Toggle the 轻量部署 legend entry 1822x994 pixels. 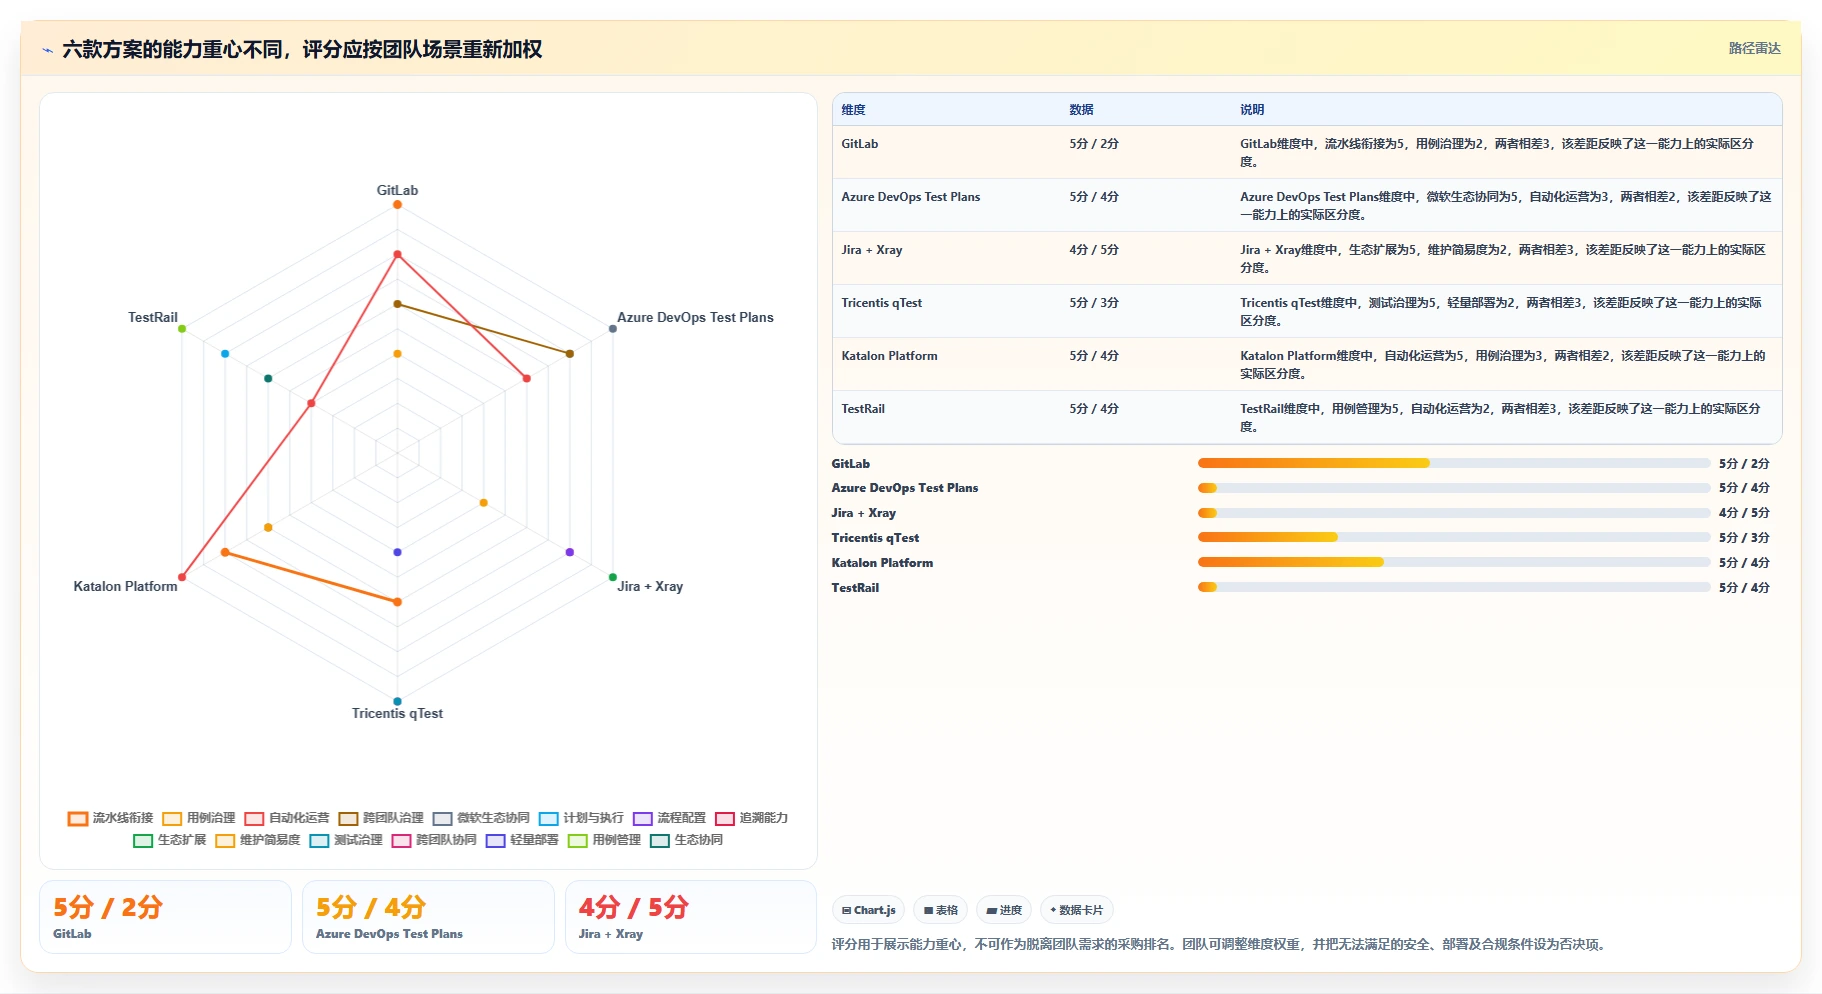click(522, 840)
